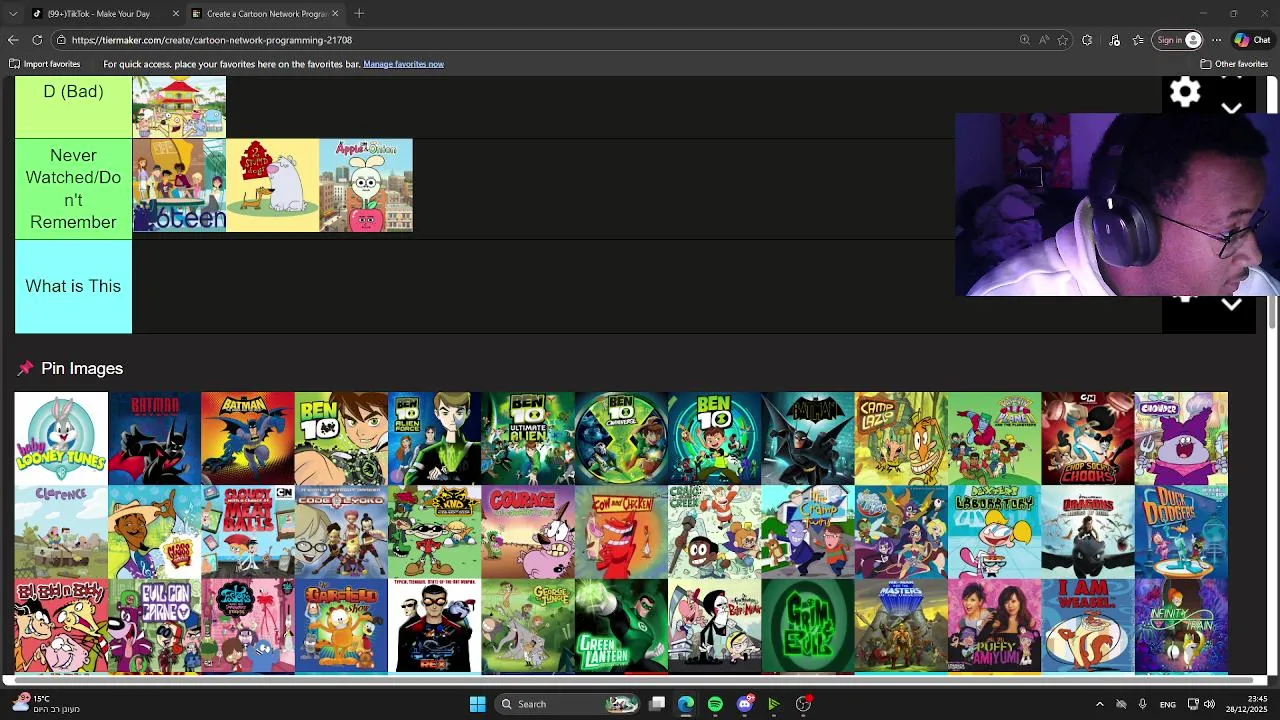Screen dimensions: 1280x720
Task: Select Grim & Evil image
Action: pyautogui.click(x=808, y=625)
